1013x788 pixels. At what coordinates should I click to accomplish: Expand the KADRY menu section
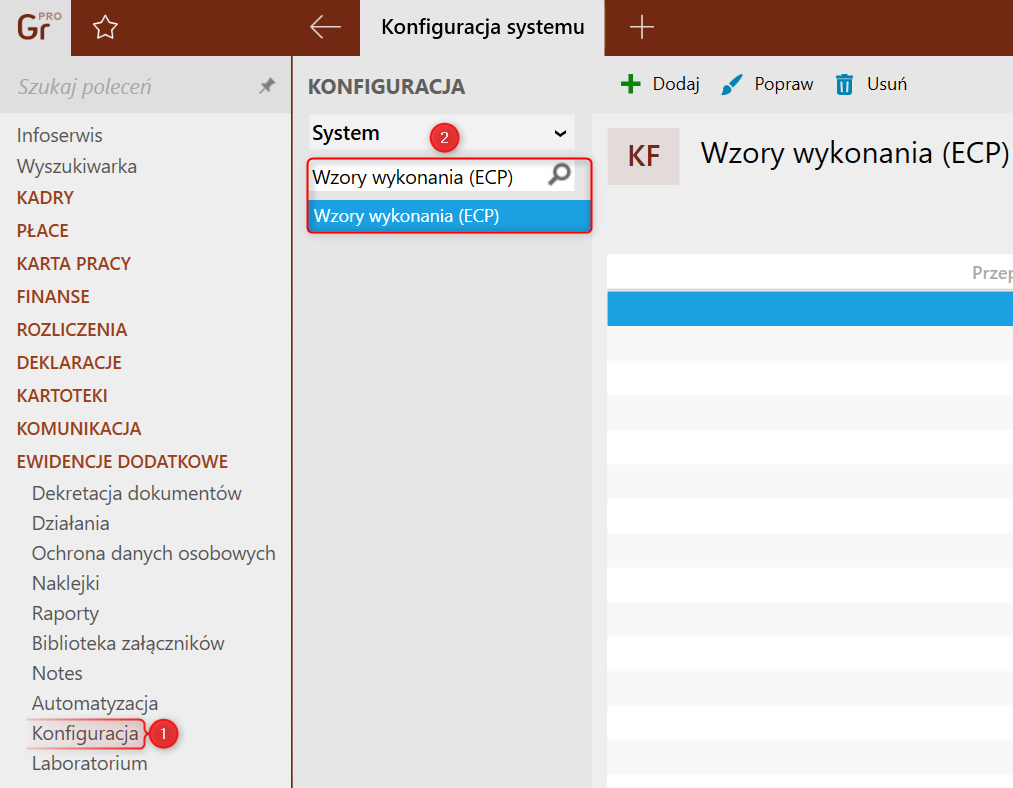pos(45,198)
